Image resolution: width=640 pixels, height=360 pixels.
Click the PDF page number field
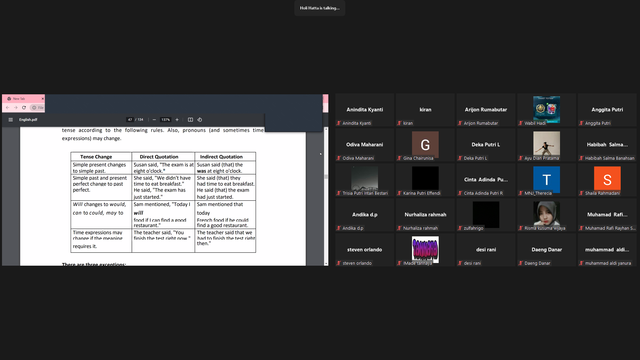(130, 120)
